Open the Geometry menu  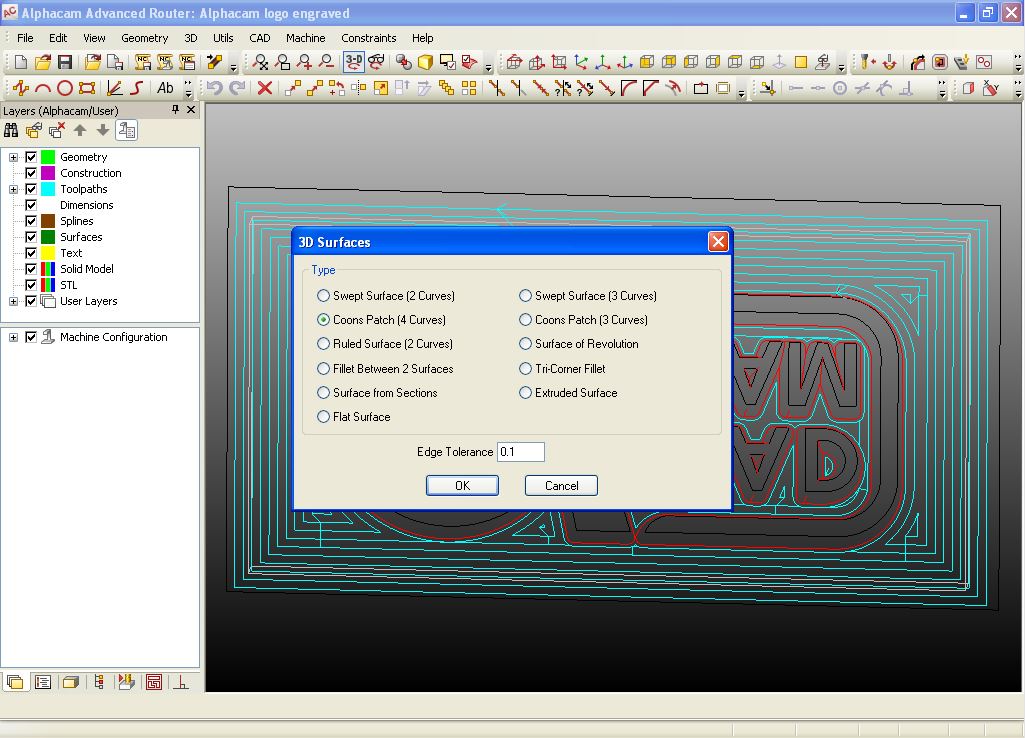click(x=144, y=38)
